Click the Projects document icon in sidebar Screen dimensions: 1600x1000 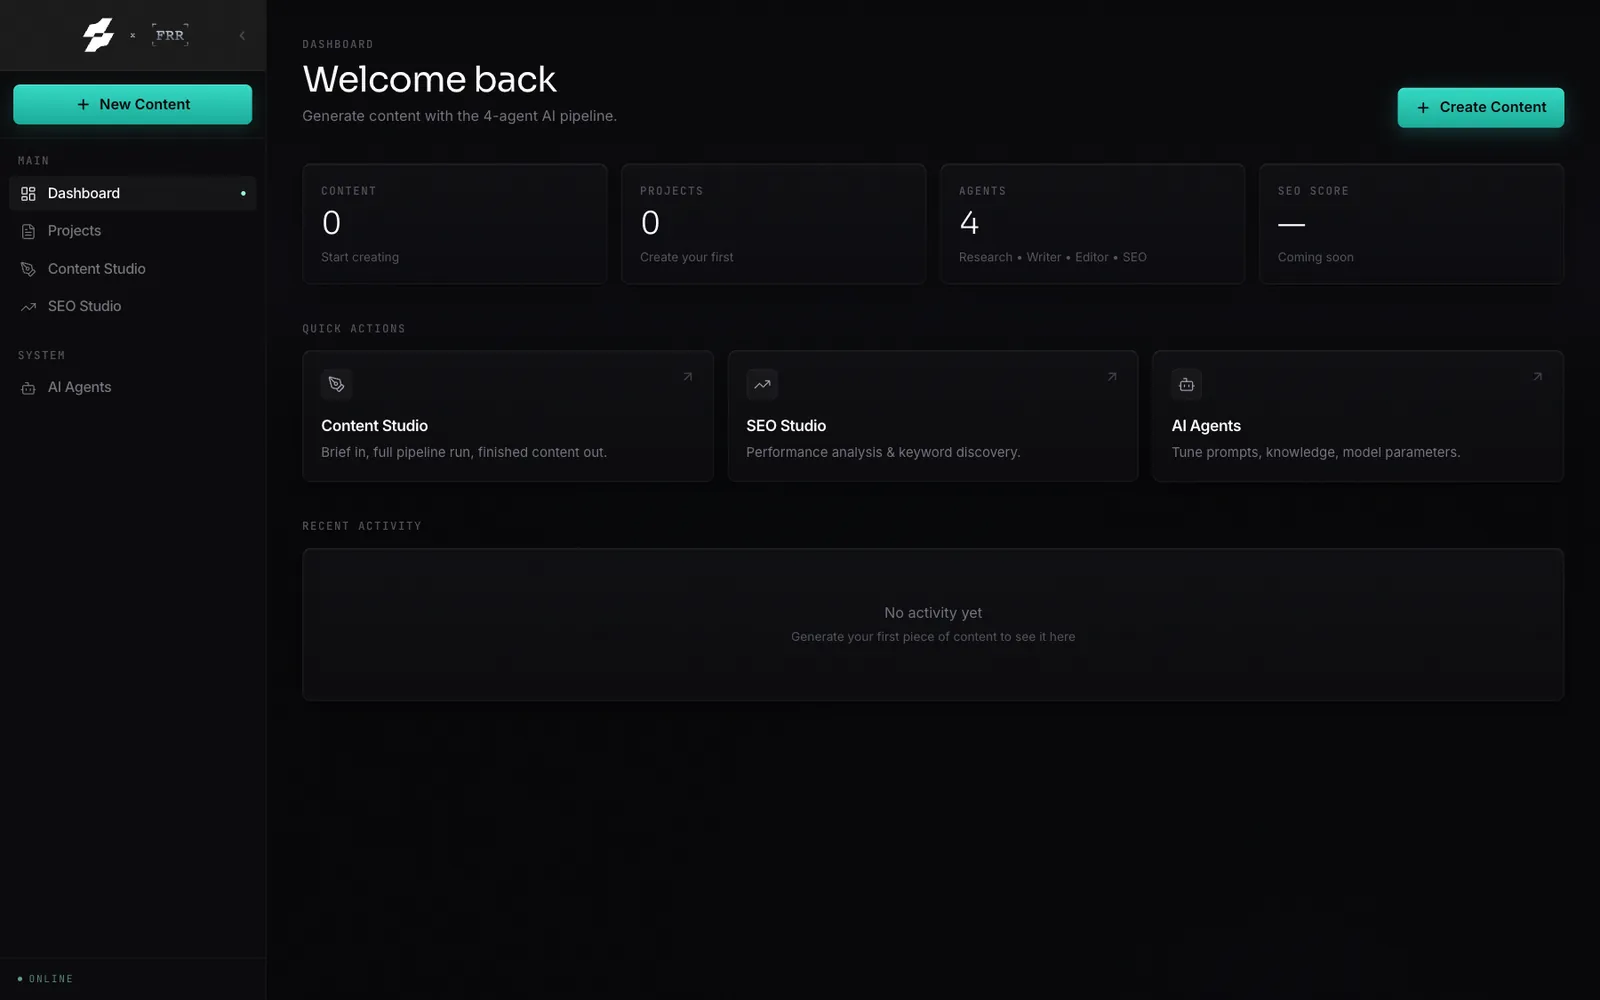[x=28, y=231]
